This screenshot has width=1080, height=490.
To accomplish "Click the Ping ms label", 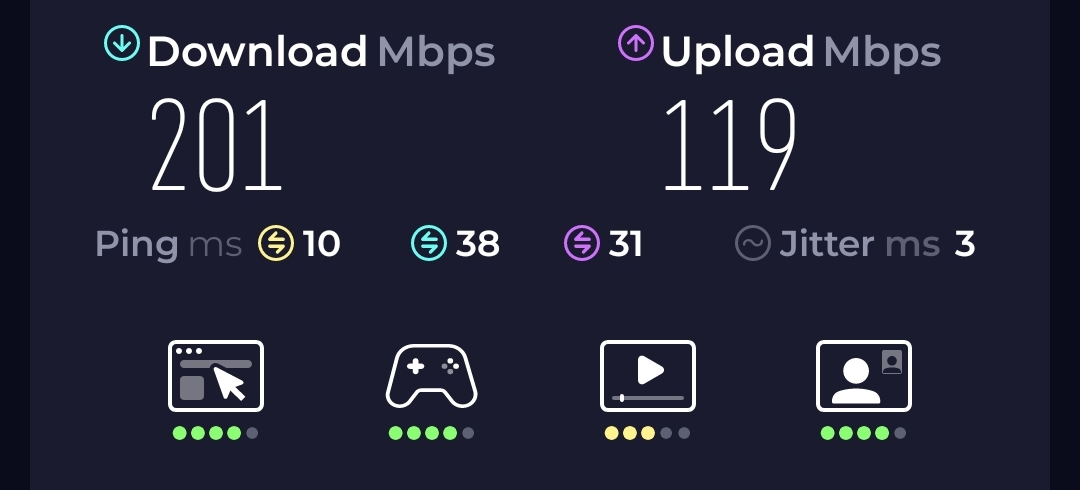I will [x=169, y=245].
